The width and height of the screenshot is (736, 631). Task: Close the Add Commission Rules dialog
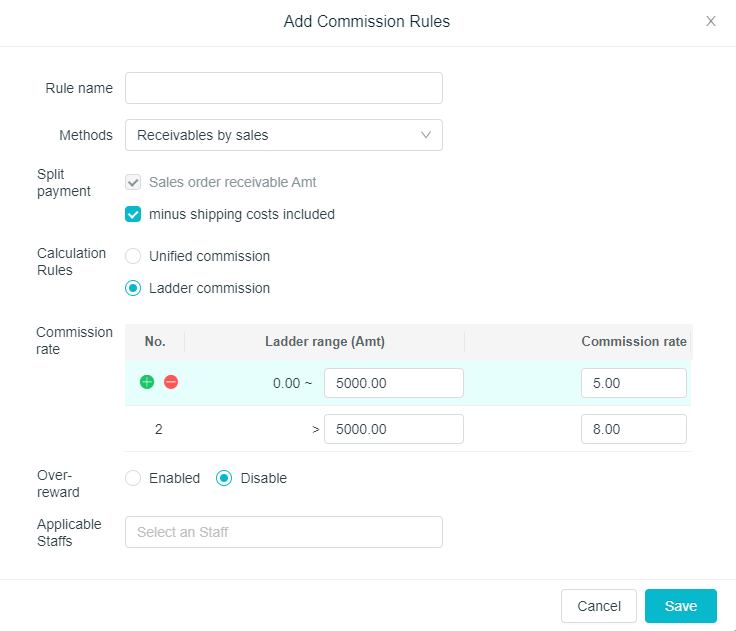[711, 21]
